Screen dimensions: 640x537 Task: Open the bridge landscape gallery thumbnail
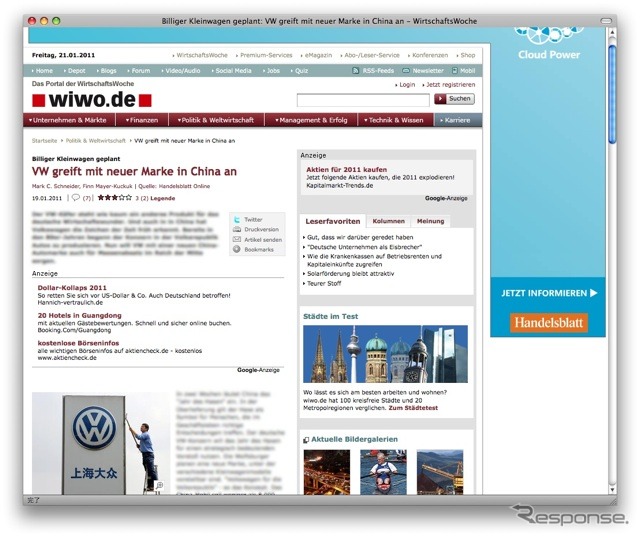pyautogui.click(x=440, y=472)
